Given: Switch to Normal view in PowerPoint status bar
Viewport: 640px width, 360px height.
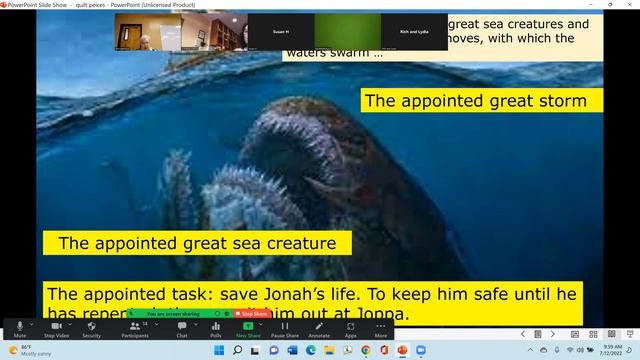Looking at the screenshot, I should (x=575, y=334).
